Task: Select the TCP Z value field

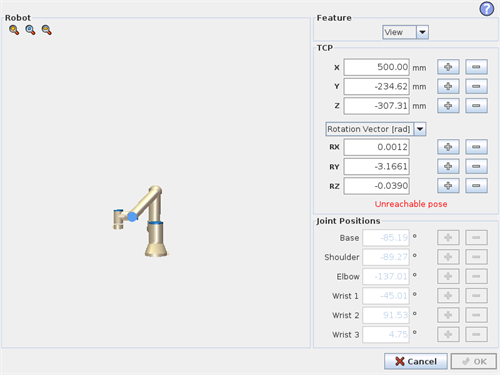Action: tap(377, 106)
